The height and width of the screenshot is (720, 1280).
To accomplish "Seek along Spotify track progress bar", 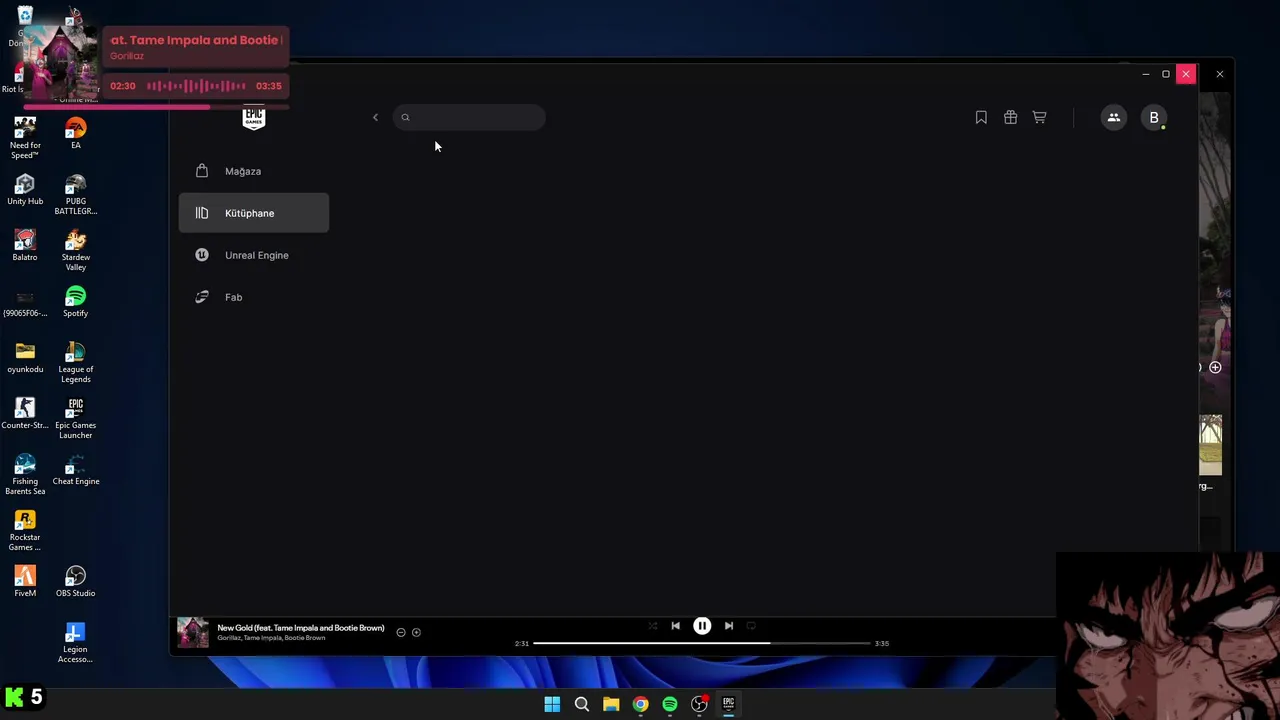I will (x=701, y=643).
